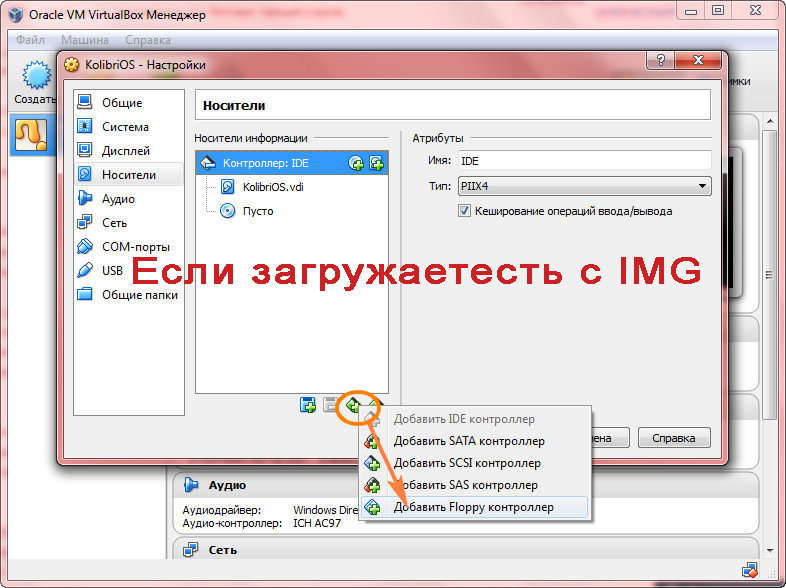The width and height of the screenshot is (786, 588).
Task: Click the add controller icon circled in orange
Action: pyautogui.click(x=353, y=405)
